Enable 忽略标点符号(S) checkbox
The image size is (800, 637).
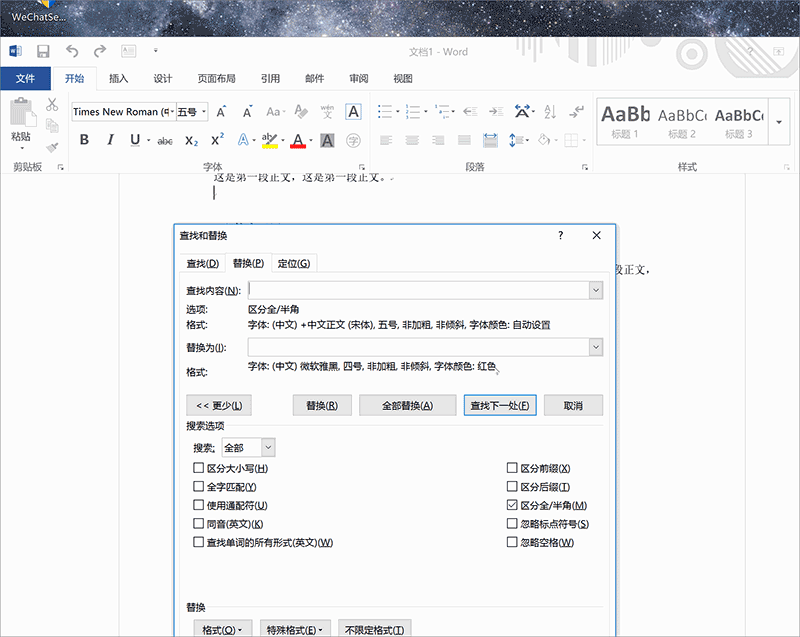pyautogui.click(x=512, y=523)
